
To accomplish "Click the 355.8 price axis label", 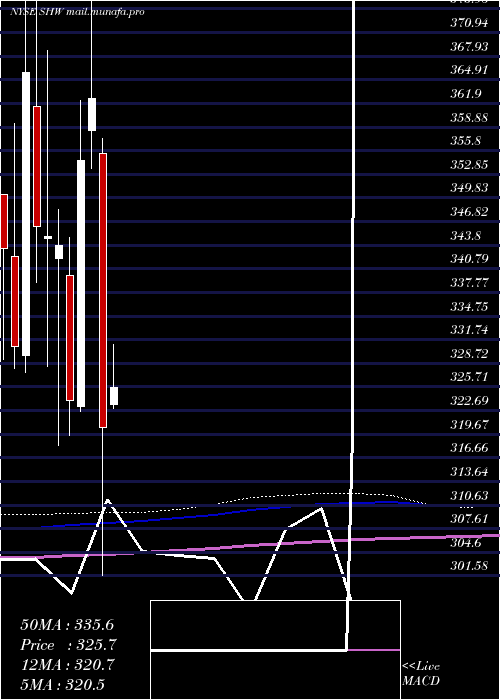I will pos(466,141).
